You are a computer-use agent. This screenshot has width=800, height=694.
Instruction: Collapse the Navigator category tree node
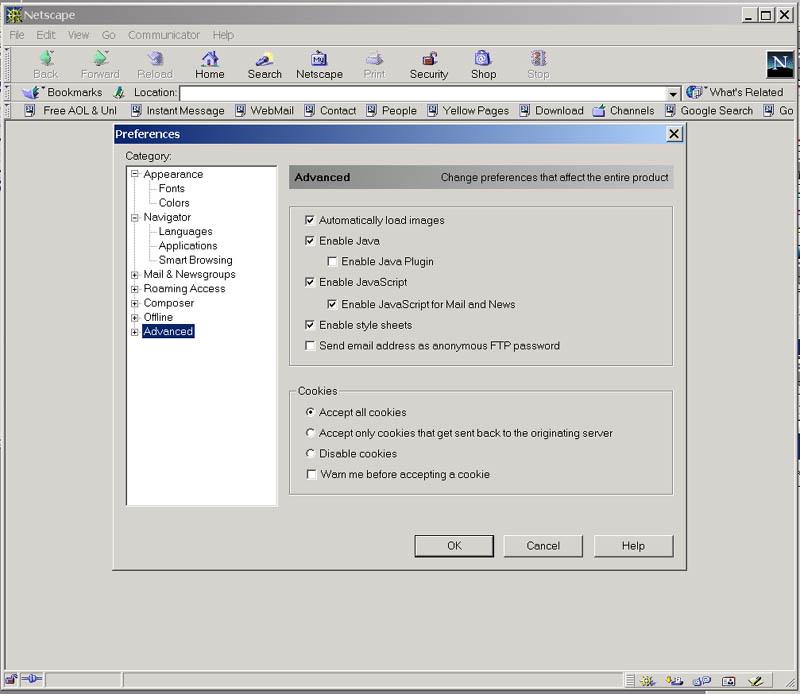pyautogui.click(x=135, y=217)
